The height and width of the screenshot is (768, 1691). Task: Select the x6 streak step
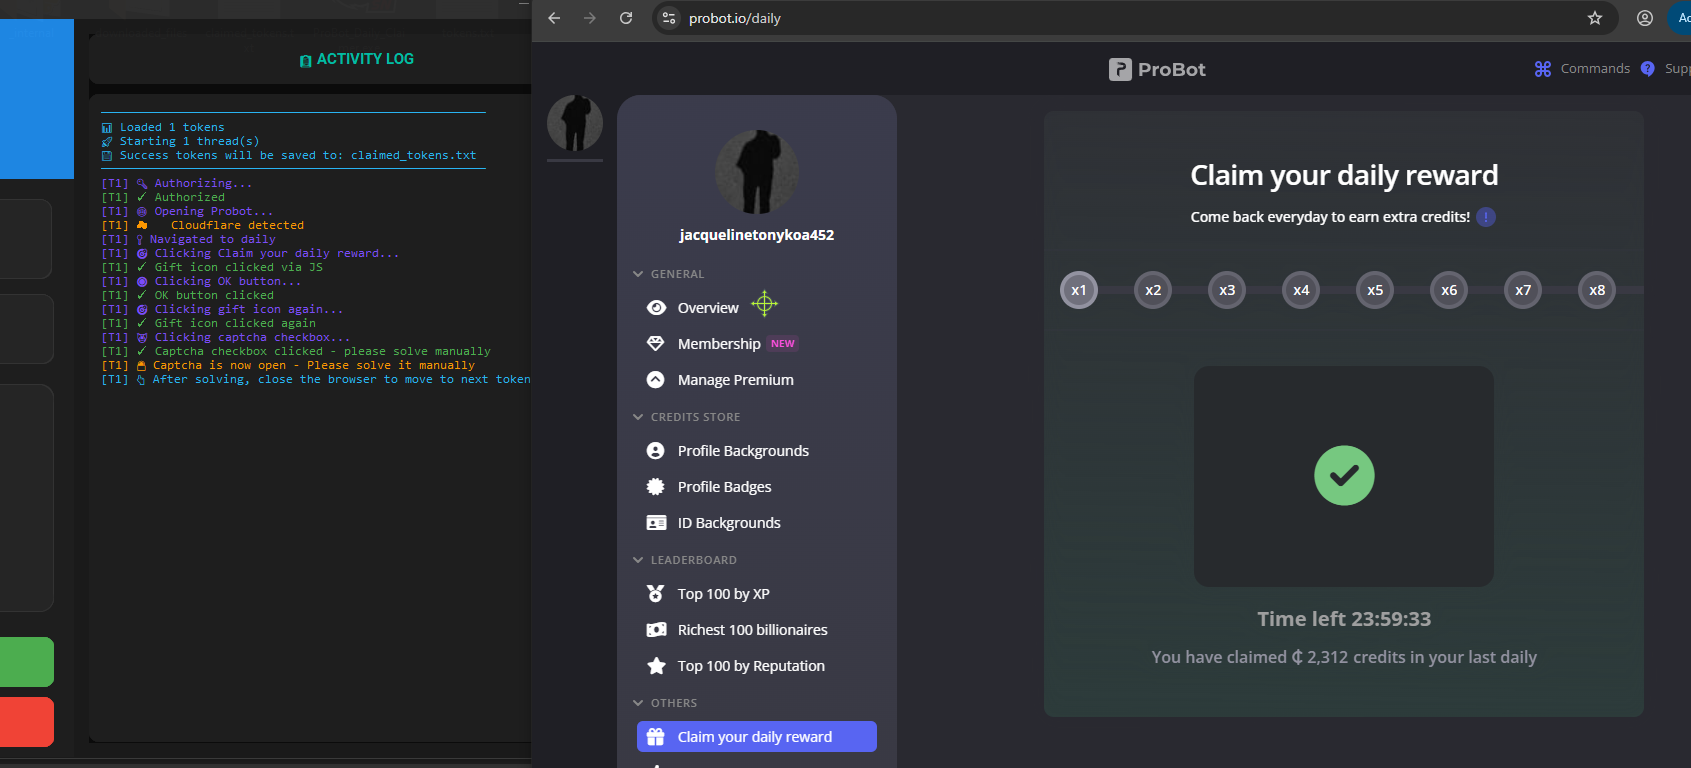tap(1449, 290)
